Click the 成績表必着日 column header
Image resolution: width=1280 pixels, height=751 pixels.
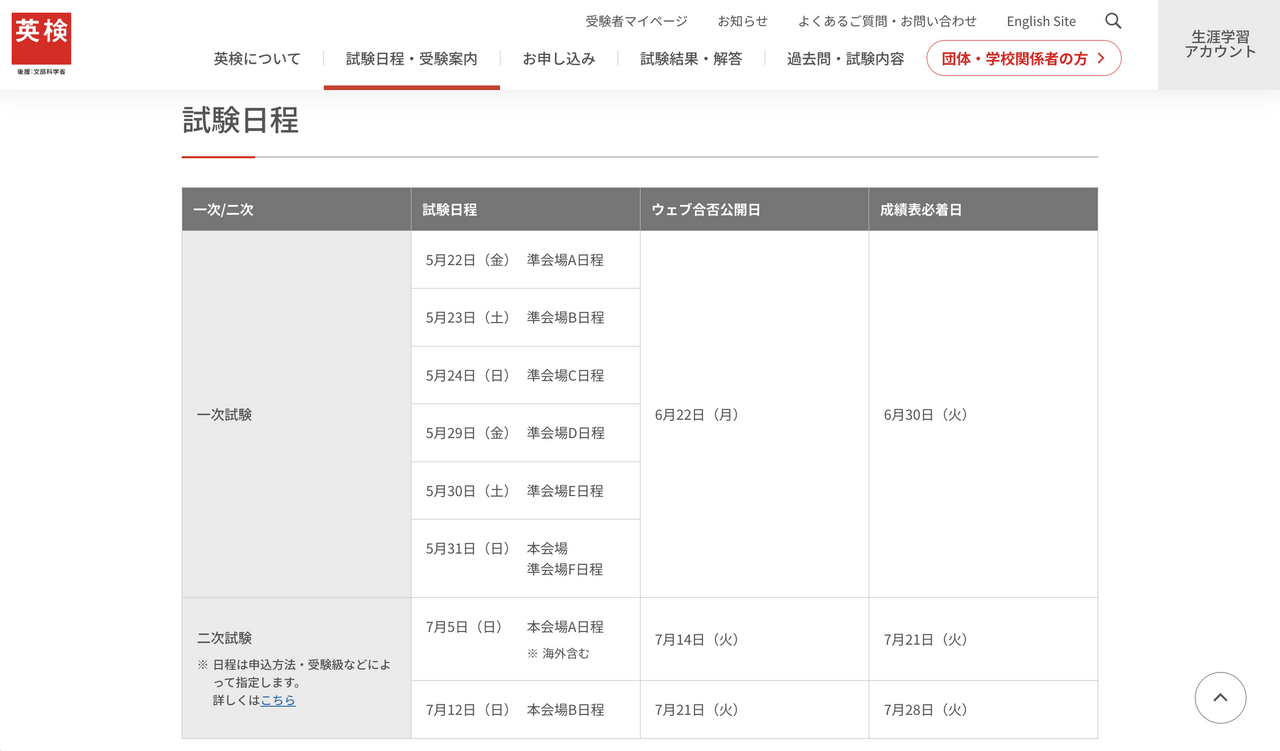coord(983,209)
